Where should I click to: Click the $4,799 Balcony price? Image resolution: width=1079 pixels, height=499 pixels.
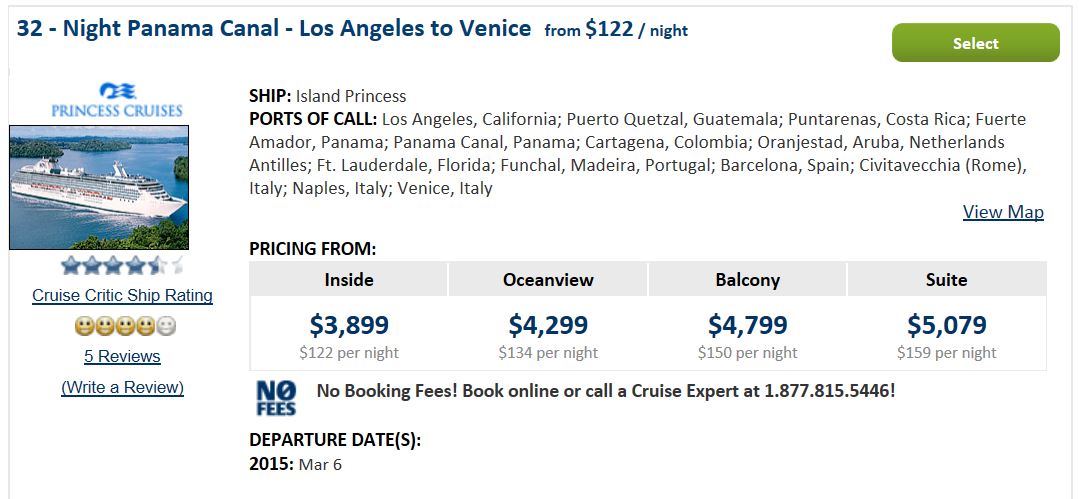click(747, 325)
